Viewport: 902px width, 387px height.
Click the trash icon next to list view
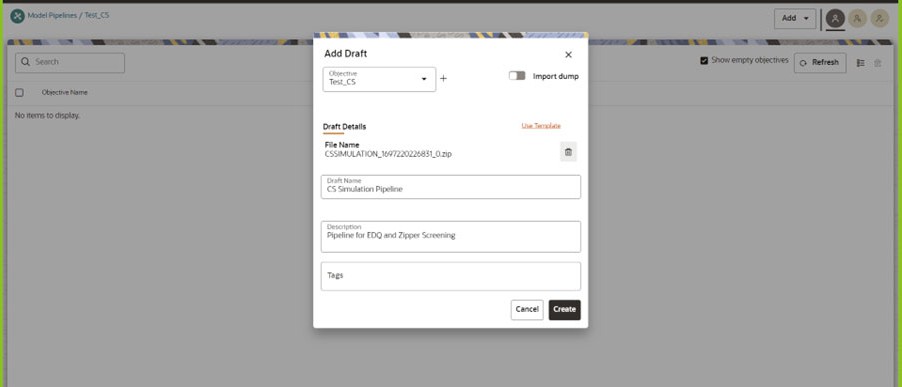coord(877,63)
